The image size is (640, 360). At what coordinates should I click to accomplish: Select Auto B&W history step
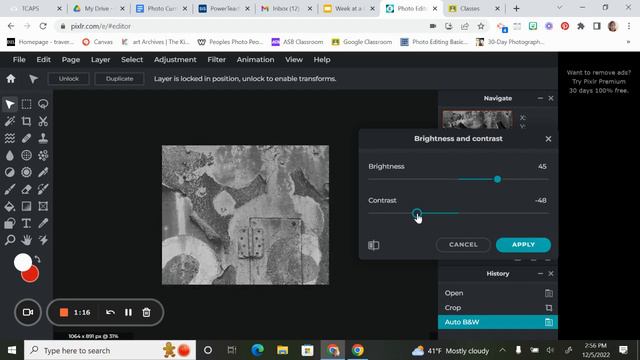pos(498,322)
